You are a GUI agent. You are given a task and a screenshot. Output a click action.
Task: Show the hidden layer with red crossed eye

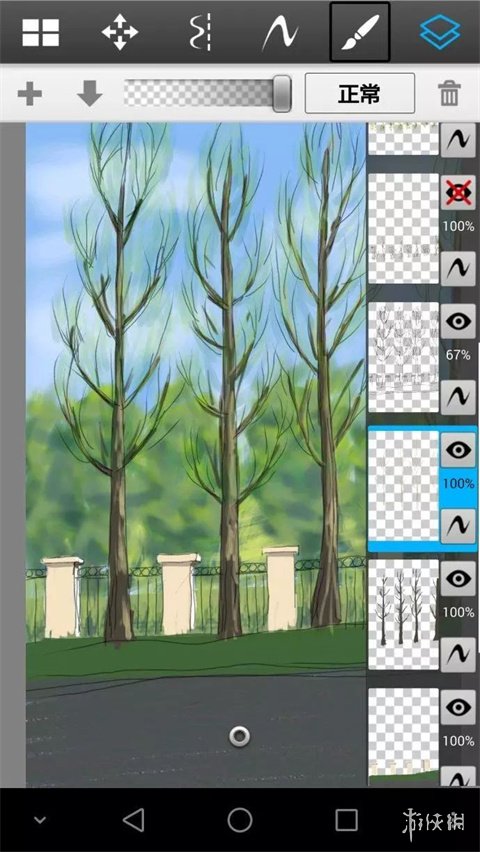tap(458, 192)
